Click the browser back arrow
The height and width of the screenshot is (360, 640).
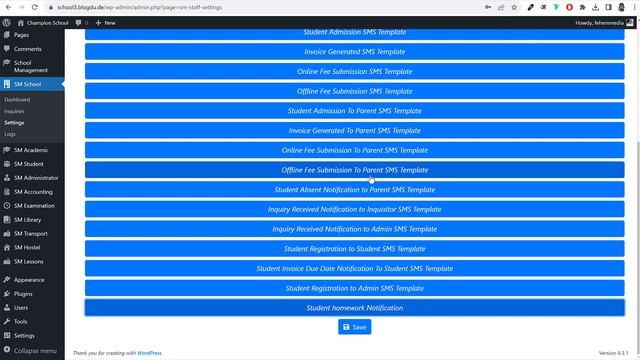click(9, 7)
